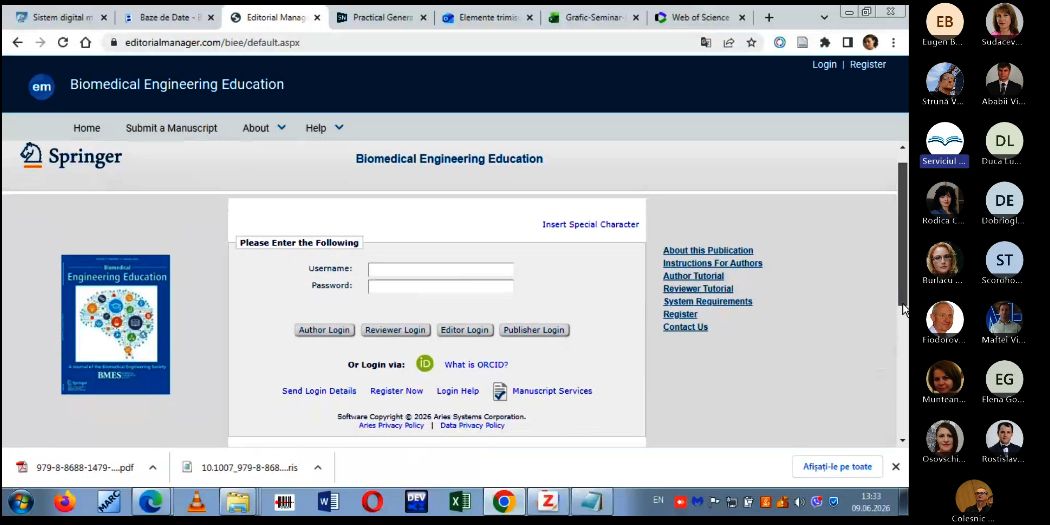
Task: Open the tab search chevron in Chrome
Action: coord(824,17)
